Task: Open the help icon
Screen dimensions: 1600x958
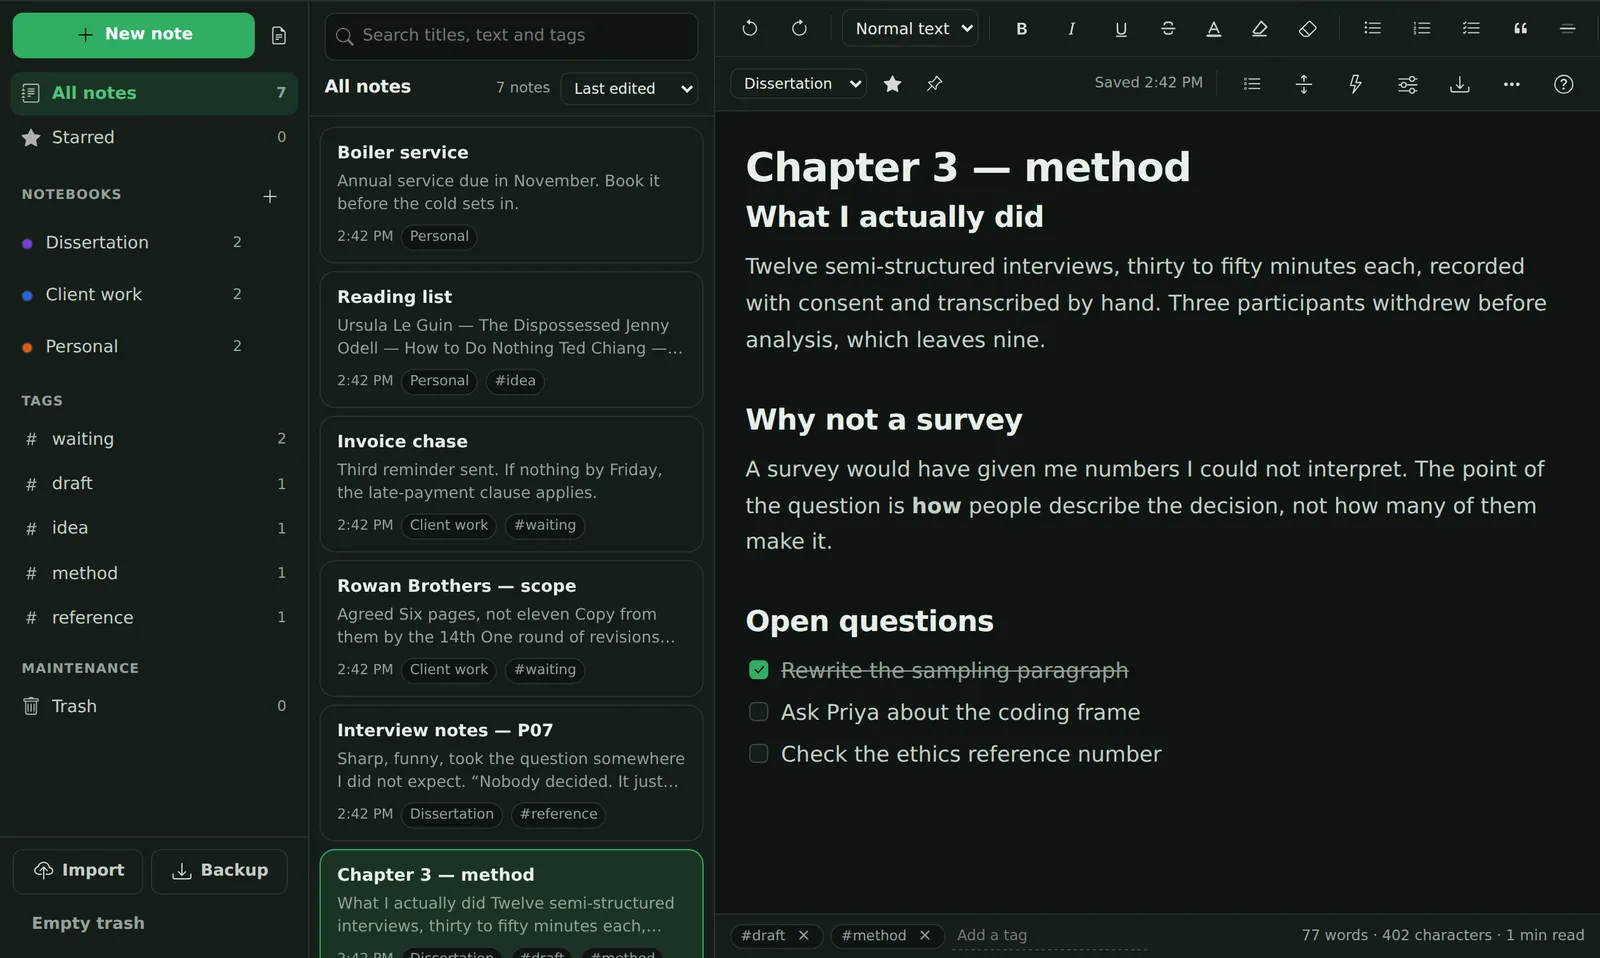Action: (x=1564, y=84)
